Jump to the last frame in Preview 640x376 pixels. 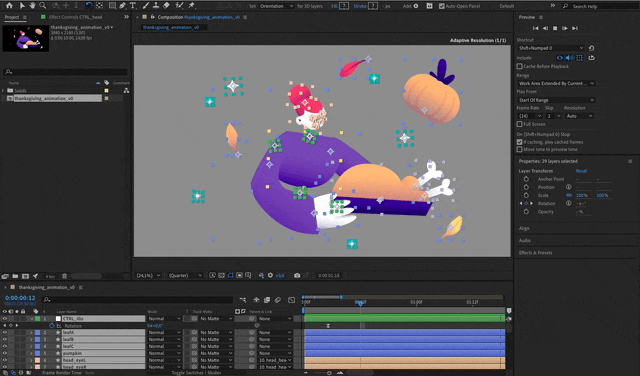pyautogui.click(x=575, y=28)
